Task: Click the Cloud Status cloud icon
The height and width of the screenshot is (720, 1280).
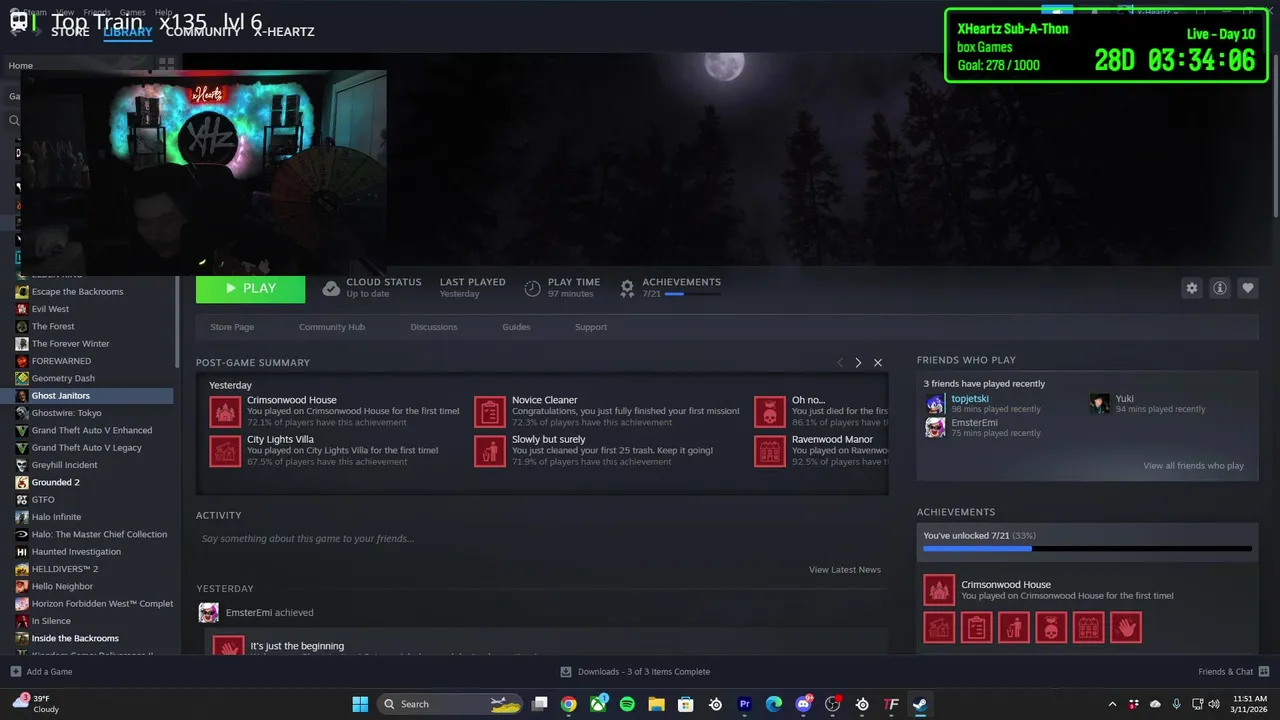Action: (x=331, y=288)
